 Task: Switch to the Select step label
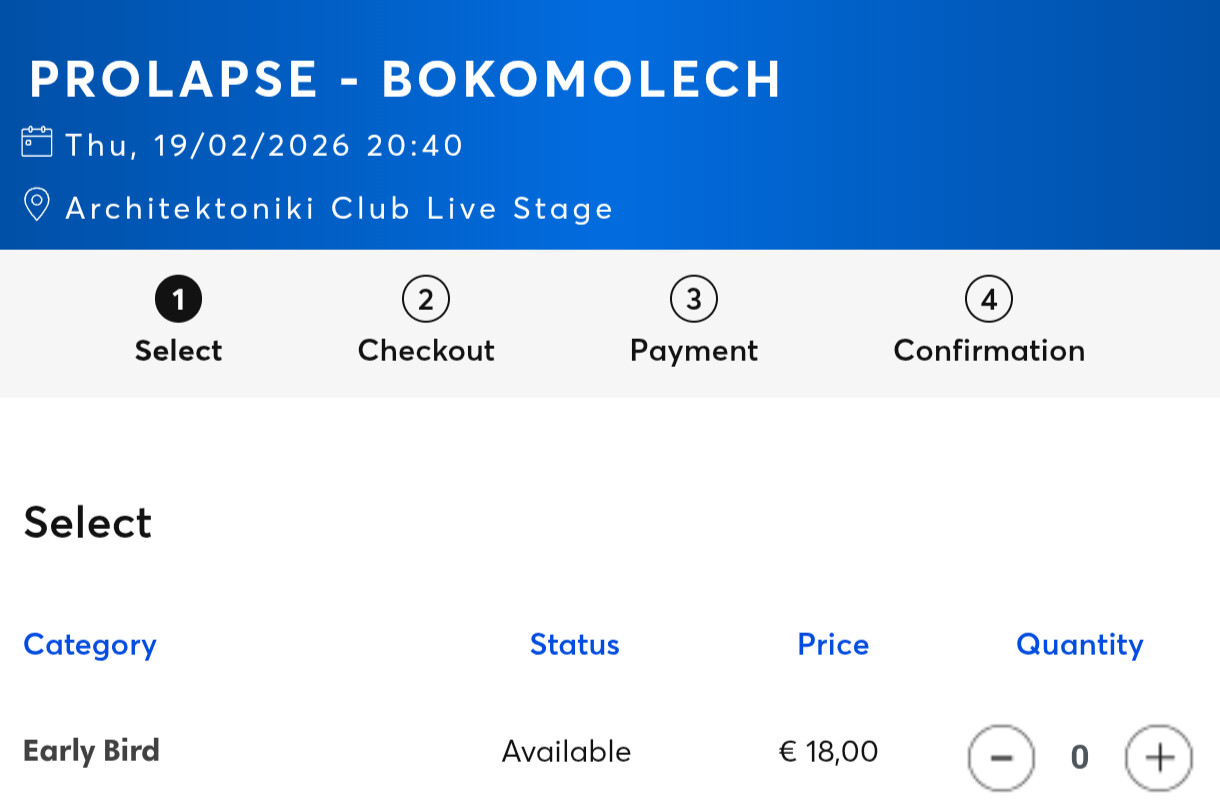click(178, 351)
